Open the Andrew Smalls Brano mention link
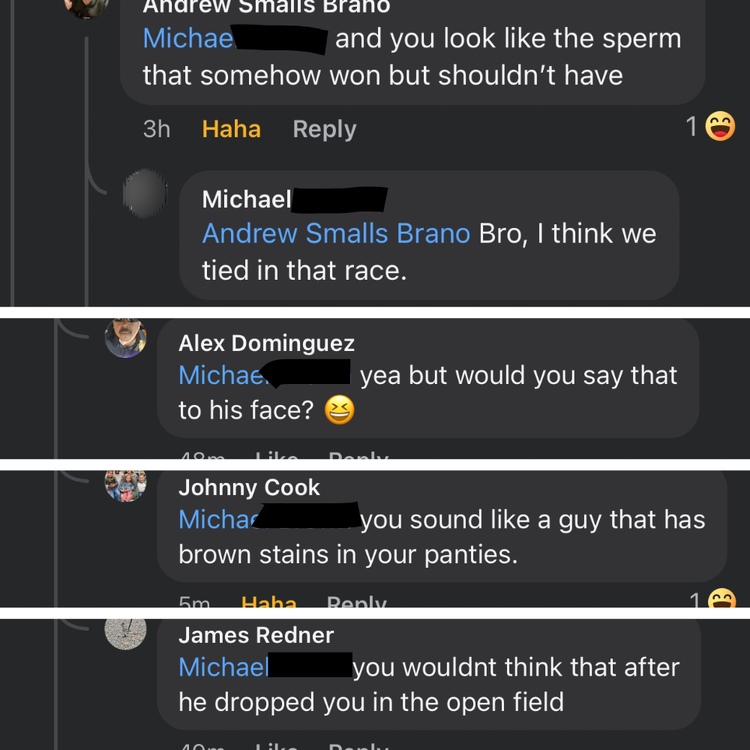Image resolution: width=750 pixels, height=750 pixels. (x=336, y=233)
